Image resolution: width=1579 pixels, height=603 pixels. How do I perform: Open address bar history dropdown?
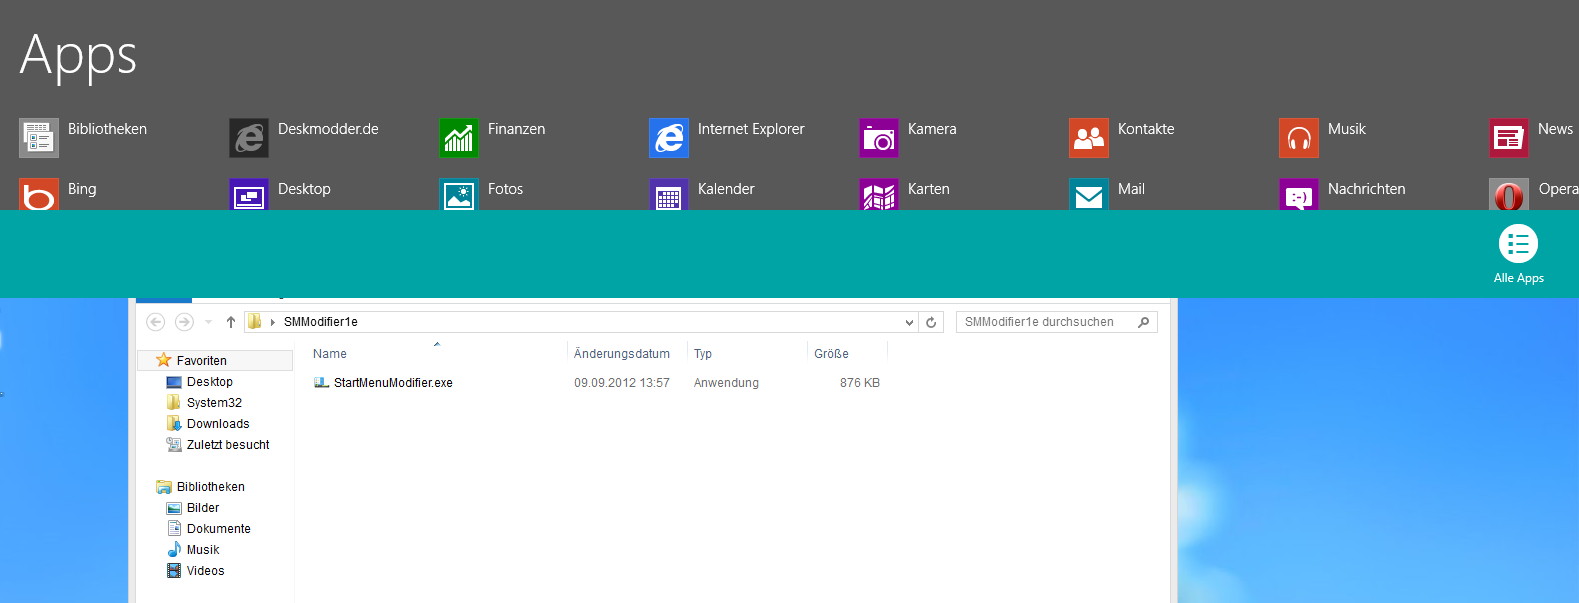click(909, 322)
